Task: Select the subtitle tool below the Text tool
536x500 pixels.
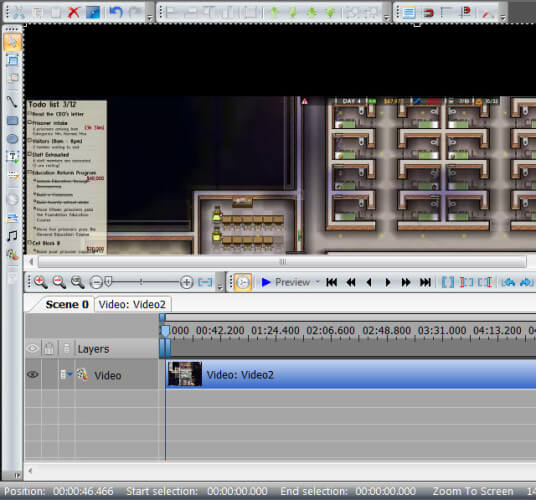Action: coord(13,176)
